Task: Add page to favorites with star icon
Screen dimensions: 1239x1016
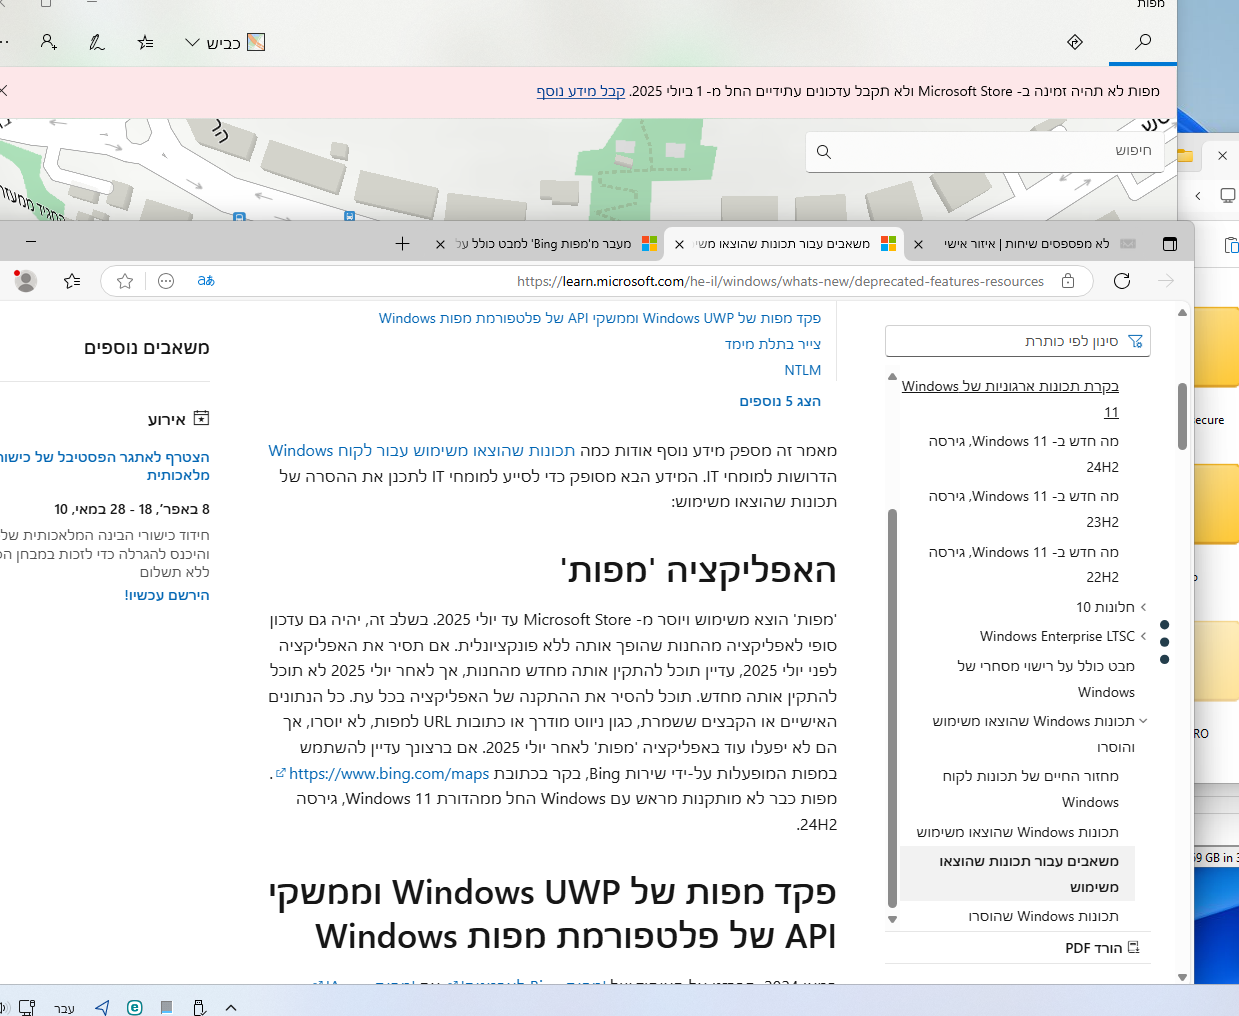Action: pyautogui.click(x=125, y=281)
